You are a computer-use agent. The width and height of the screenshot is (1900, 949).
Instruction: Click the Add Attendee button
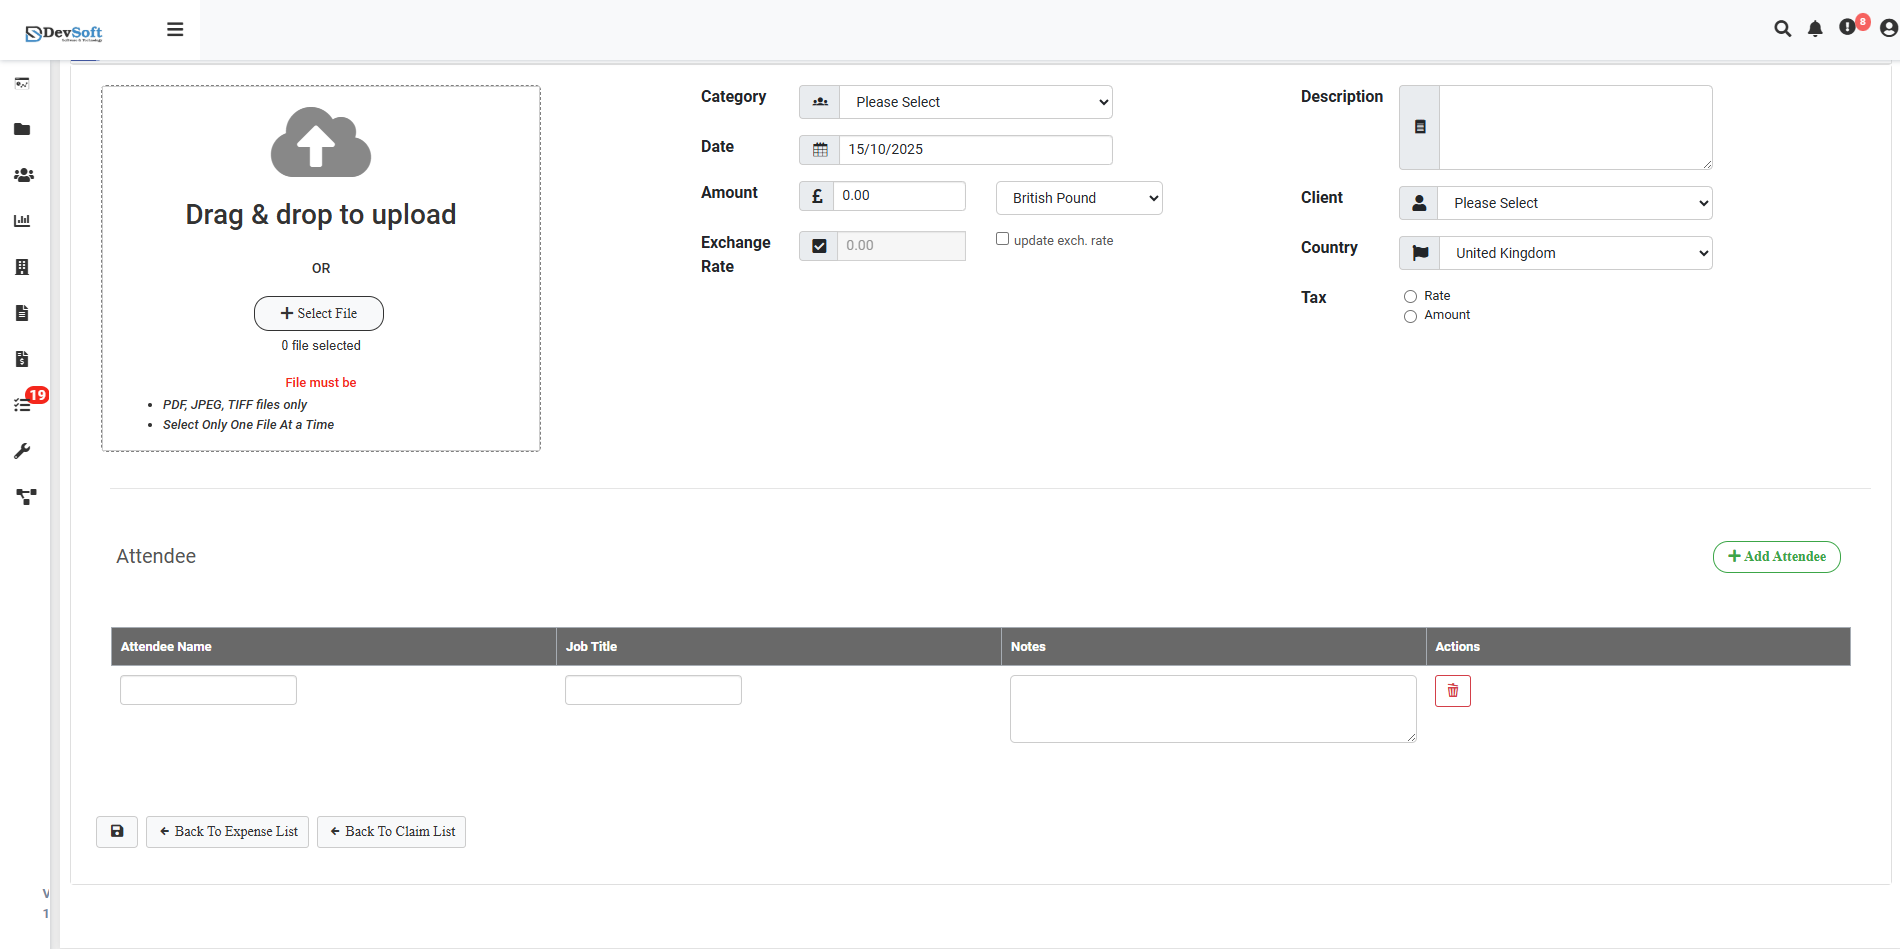point(1776,557)
